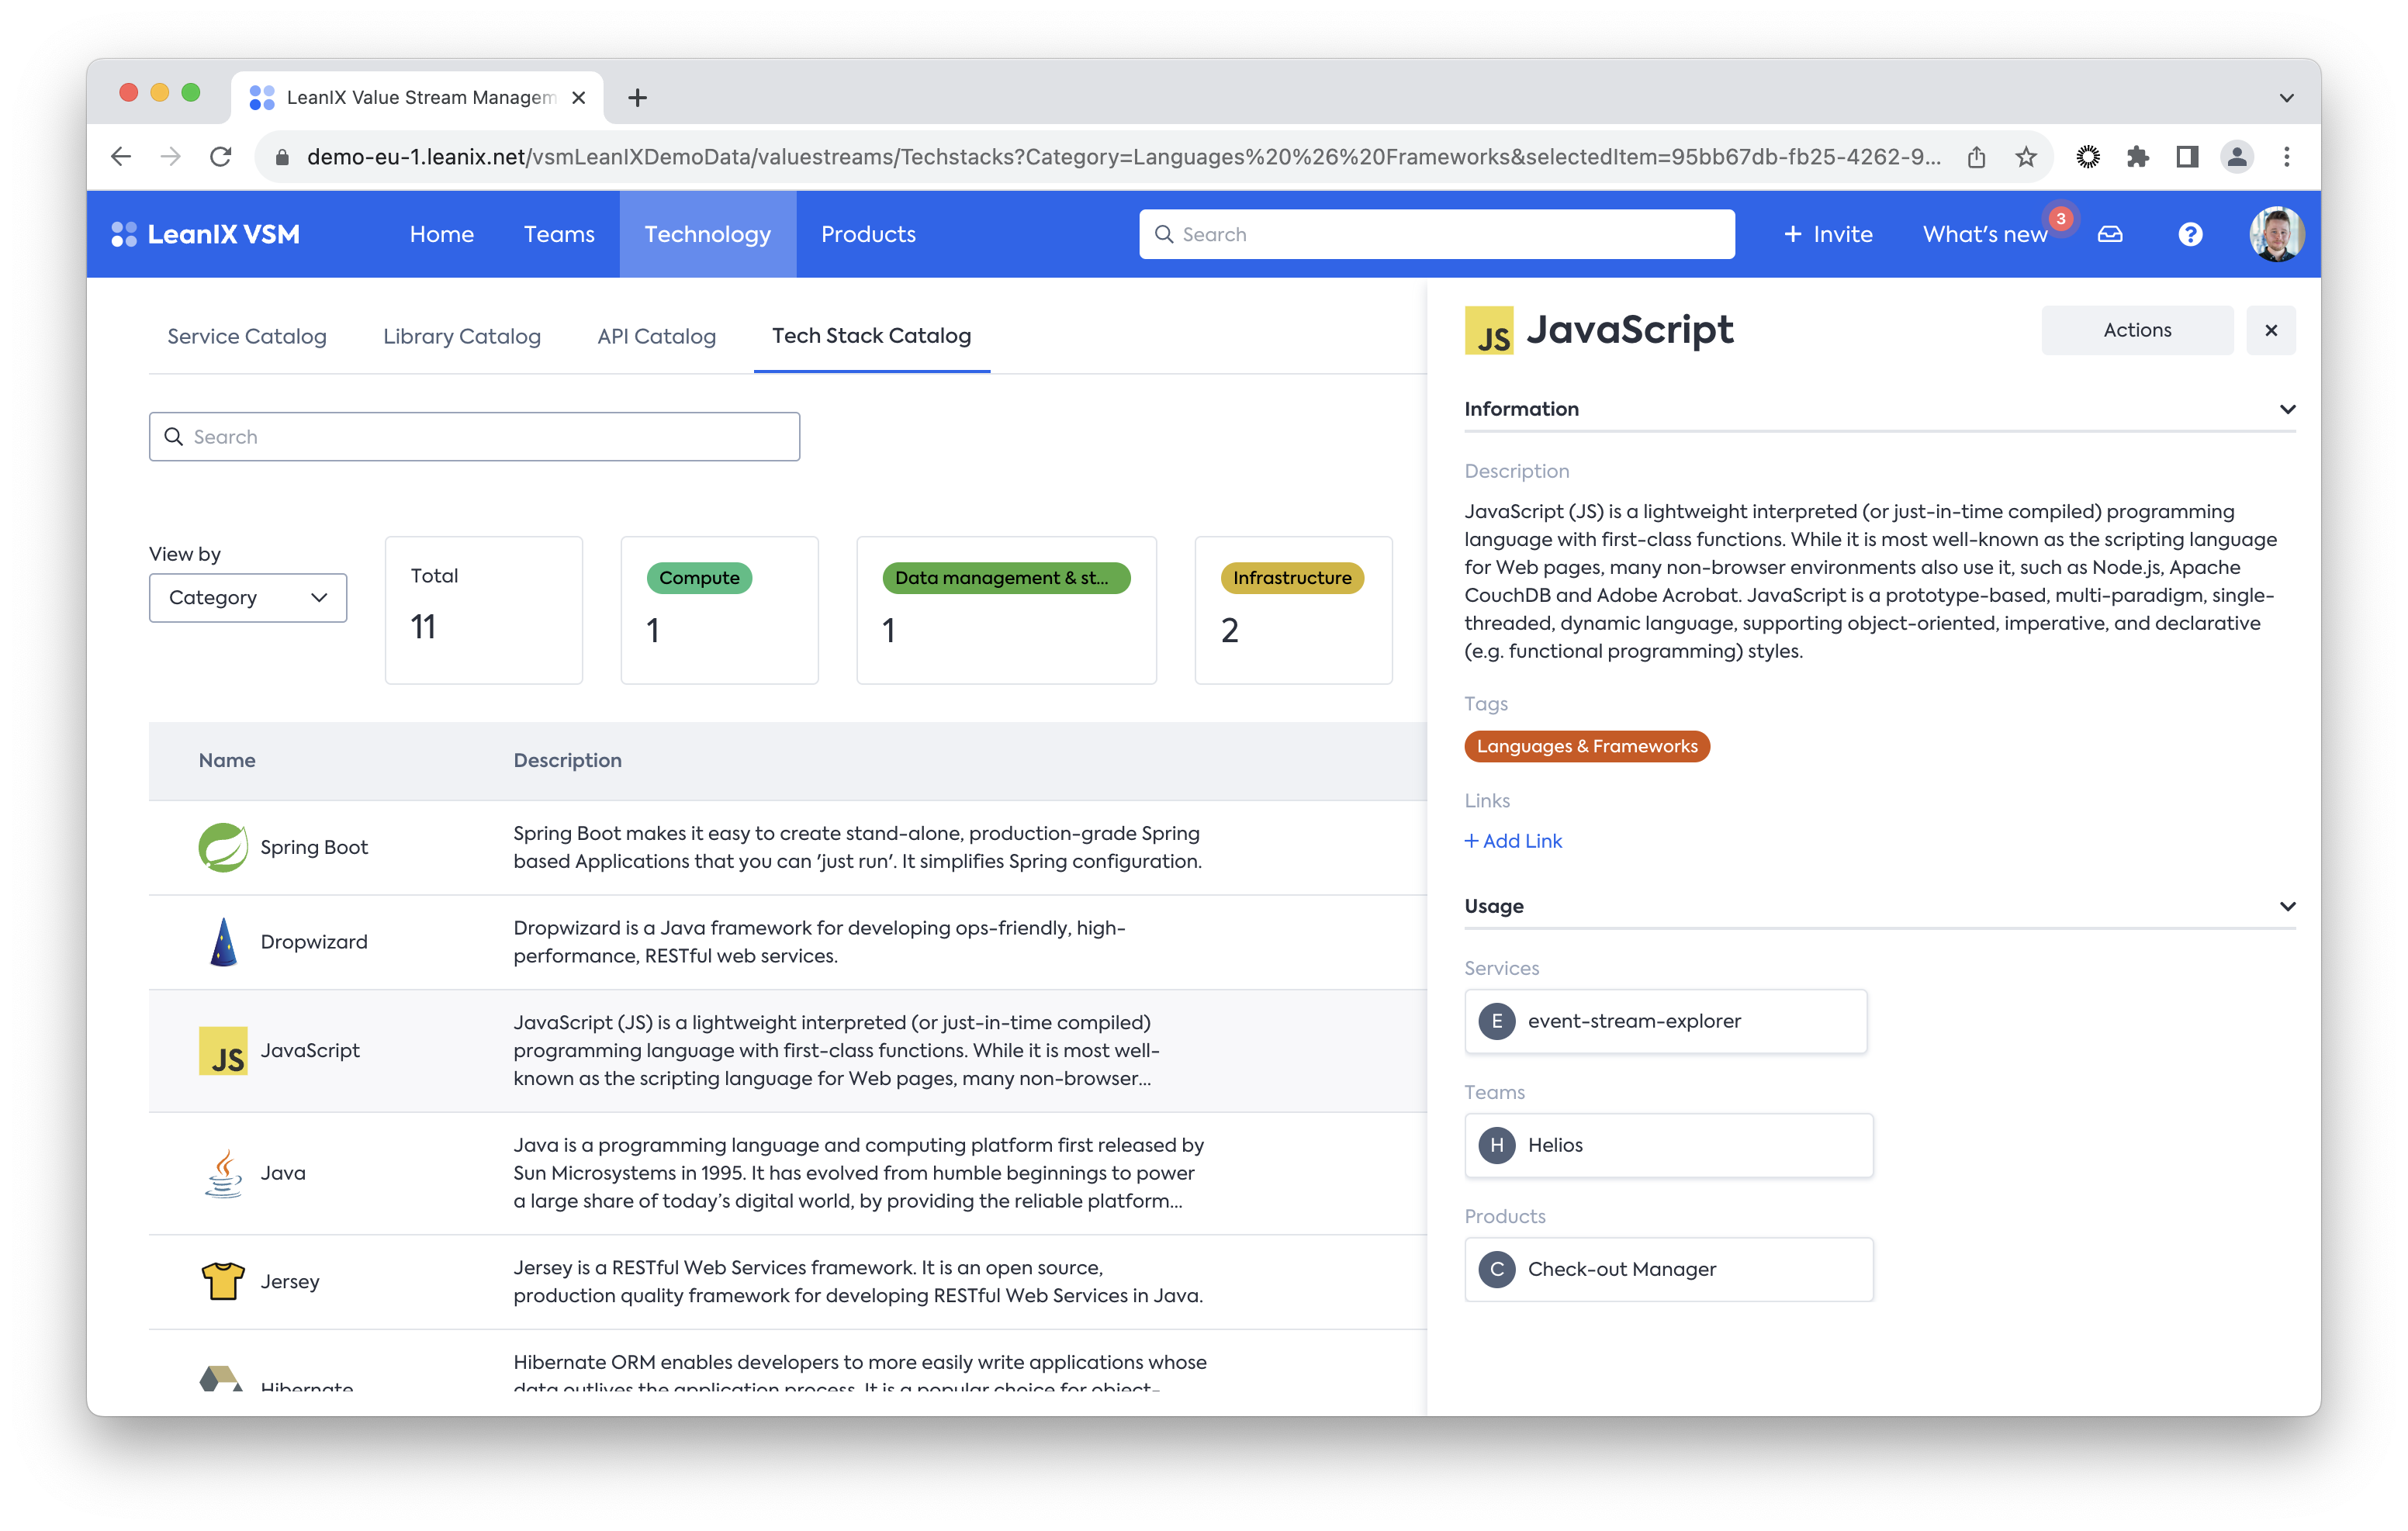Image resolution: width=2408 pixels, height=1531 pixels.
Task: Collapse the Usage section
Action: click(x=2287, y=906)
